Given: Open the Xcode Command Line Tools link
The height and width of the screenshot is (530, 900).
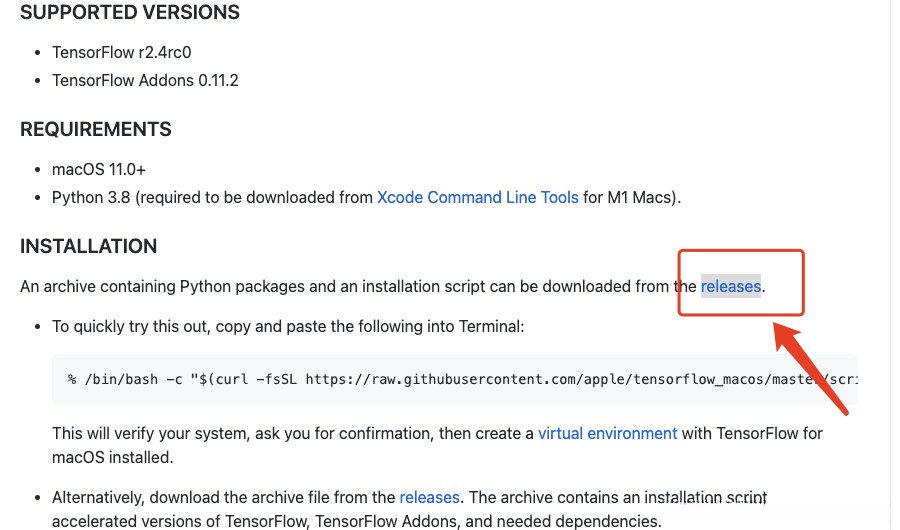Looking at the screenshot, I should point(477,197).
